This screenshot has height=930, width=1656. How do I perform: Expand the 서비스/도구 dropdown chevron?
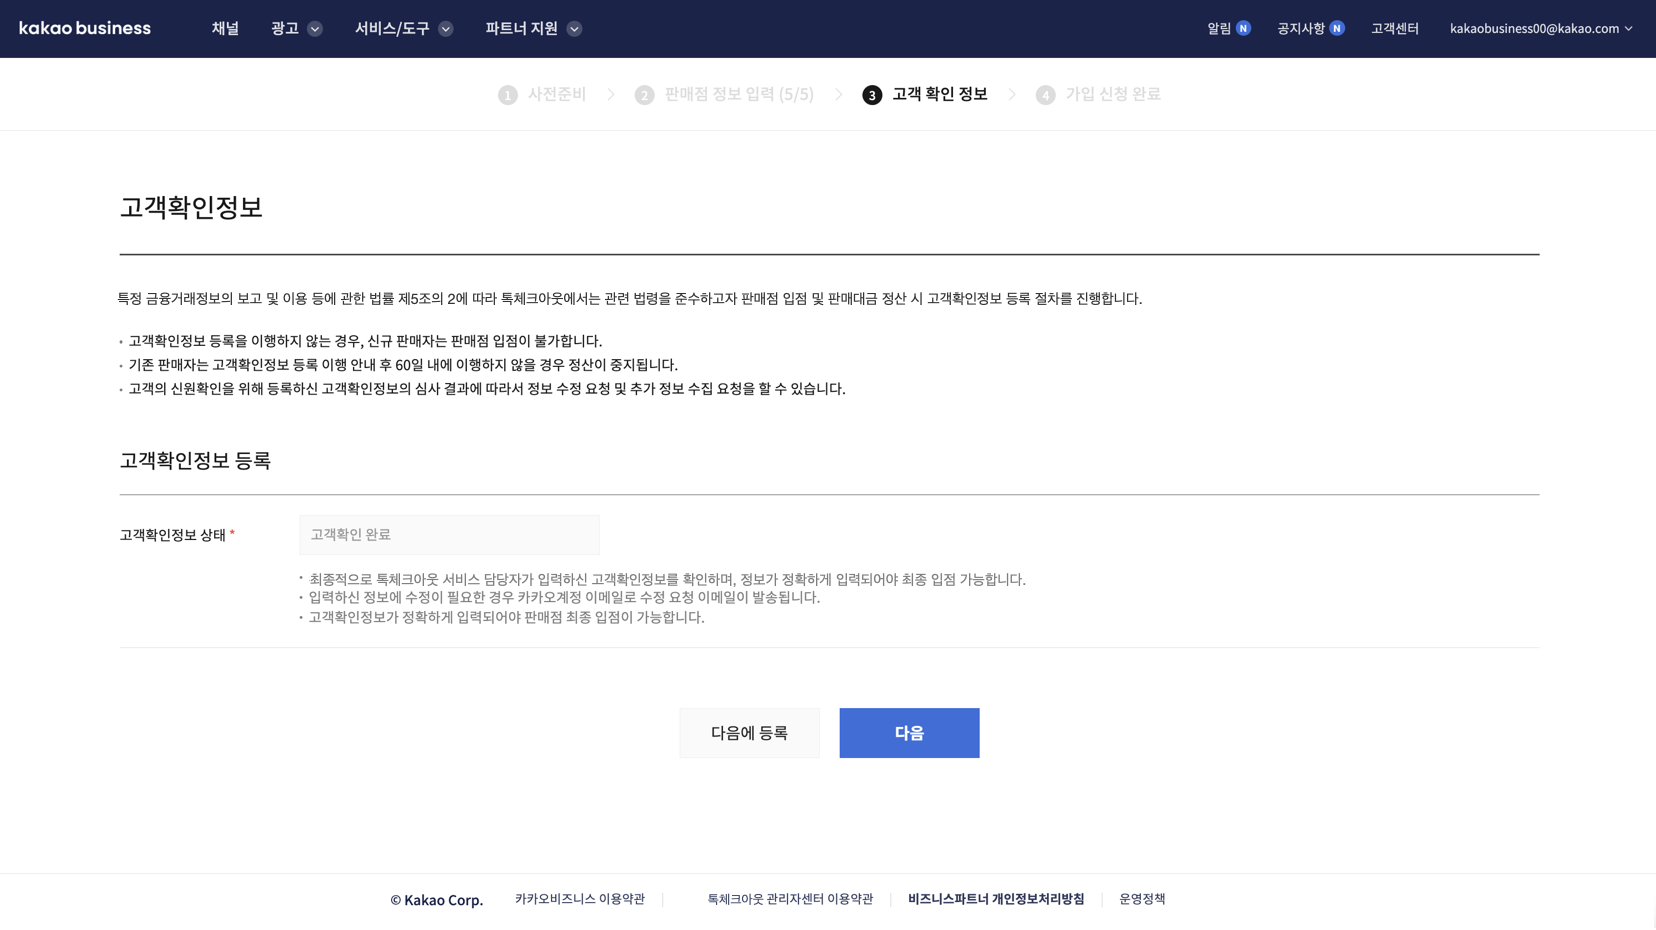[446, 29]
